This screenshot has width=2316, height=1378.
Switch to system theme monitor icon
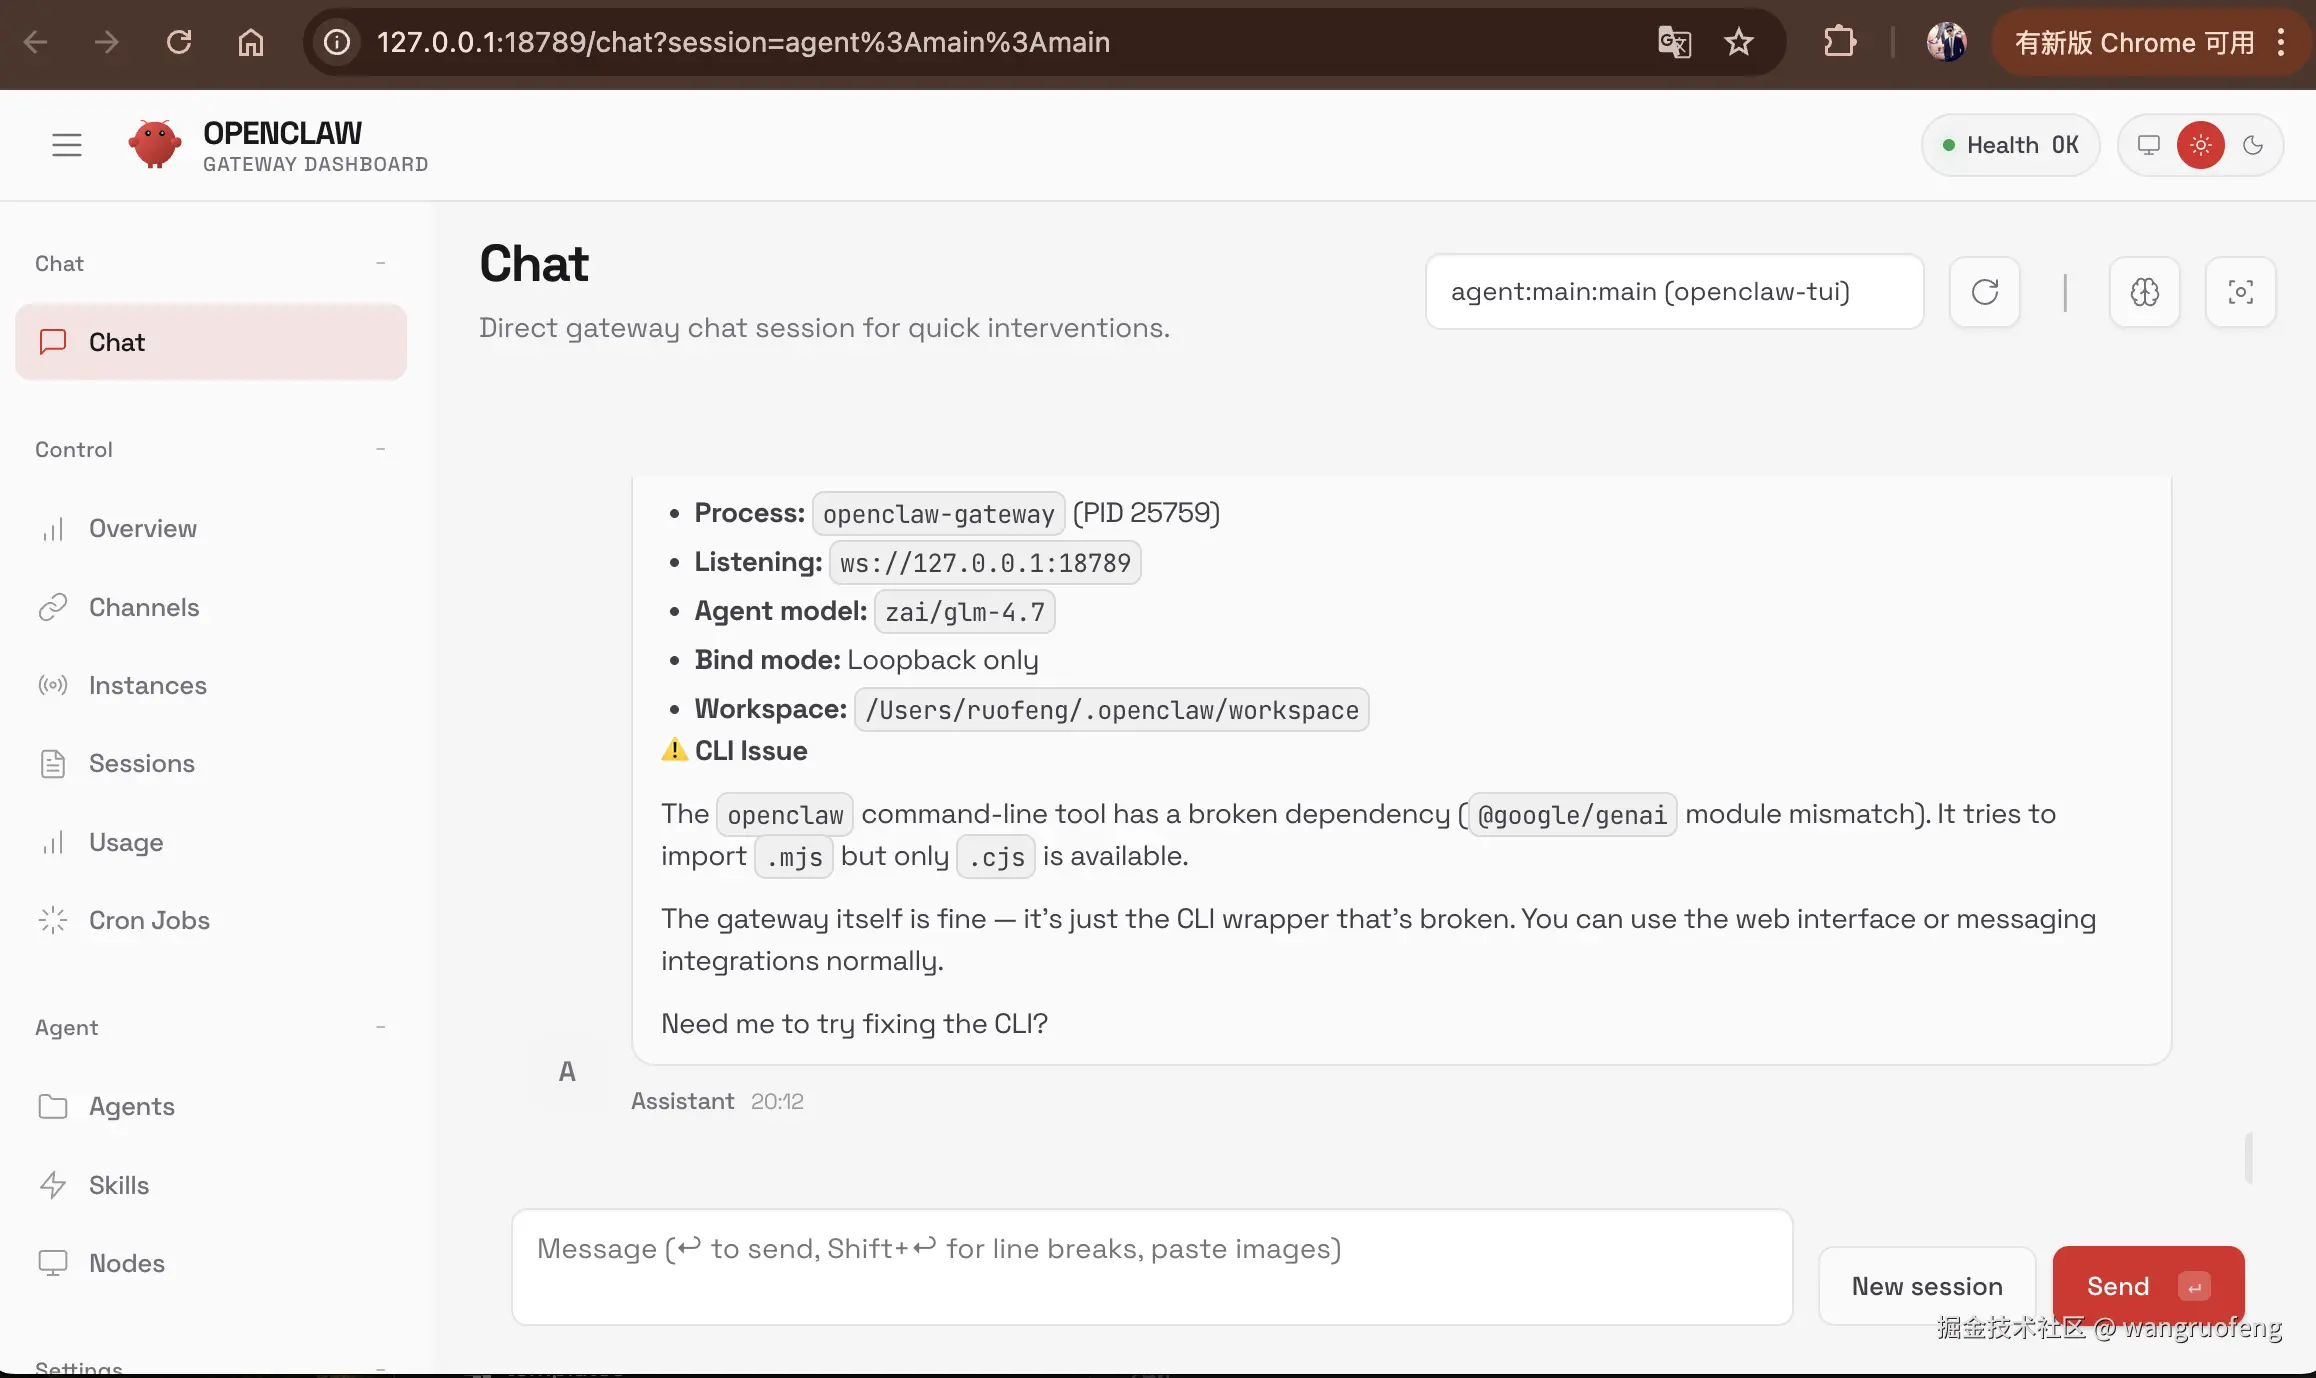click(x=2148, y=145)
